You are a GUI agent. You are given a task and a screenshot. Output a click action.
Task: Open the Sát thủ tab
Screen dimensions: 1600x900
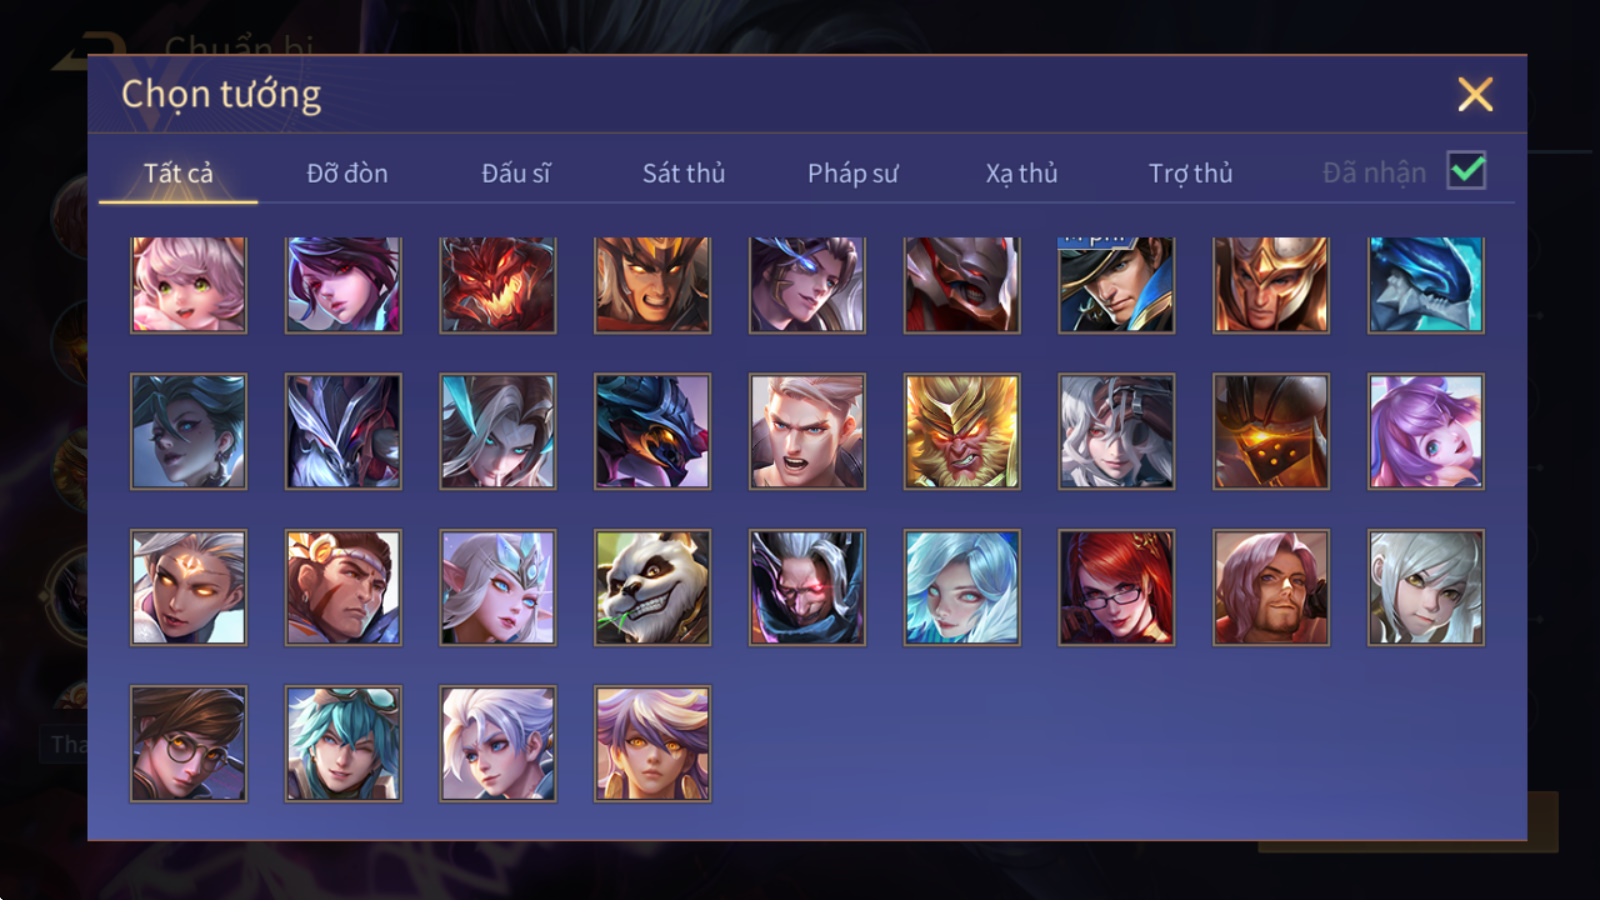point(684,174)
